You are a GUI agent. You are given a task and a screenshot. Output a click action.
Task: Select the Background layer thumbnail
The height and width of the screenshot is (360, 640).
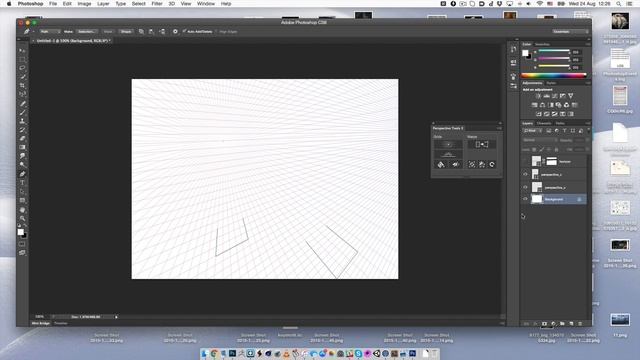pos(537,199)
